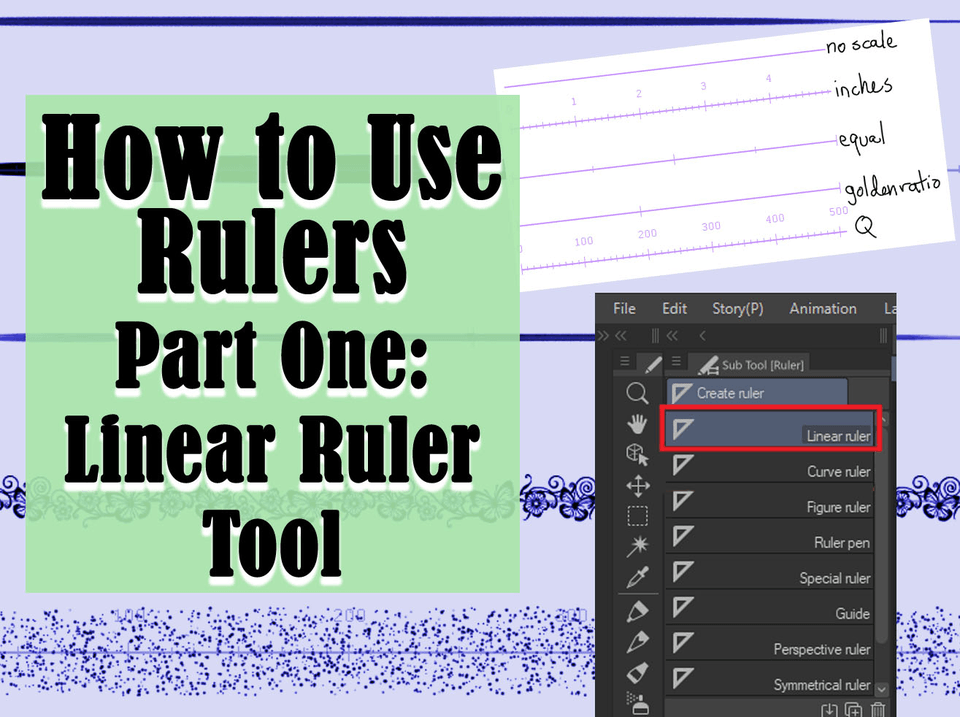Select the Create ruler group tab
Screen dimensions: 960x717
pos(757,393)
